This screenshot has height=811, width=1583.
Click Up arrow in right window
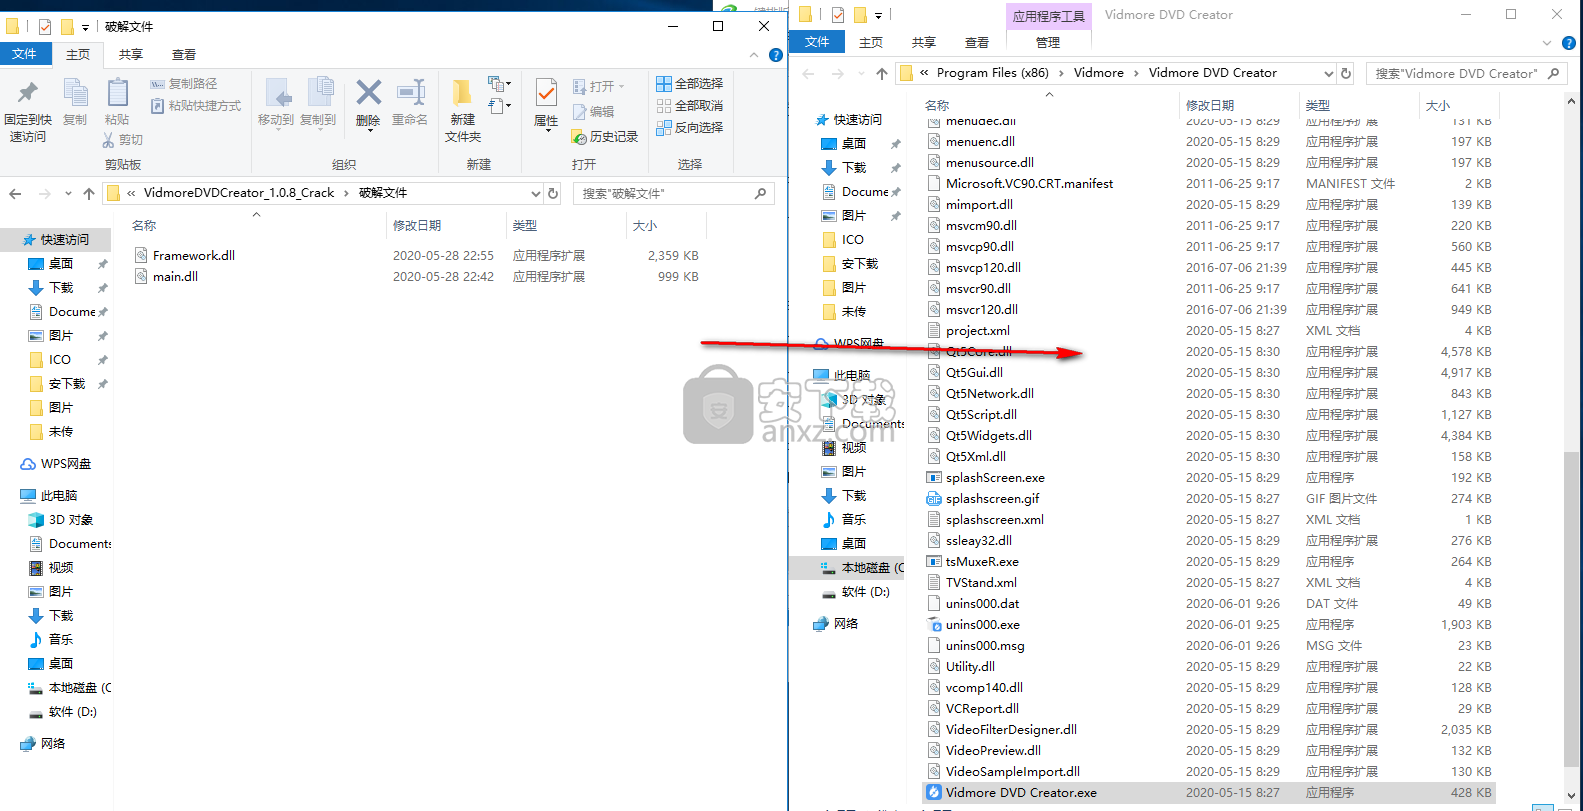coord(881,74)
